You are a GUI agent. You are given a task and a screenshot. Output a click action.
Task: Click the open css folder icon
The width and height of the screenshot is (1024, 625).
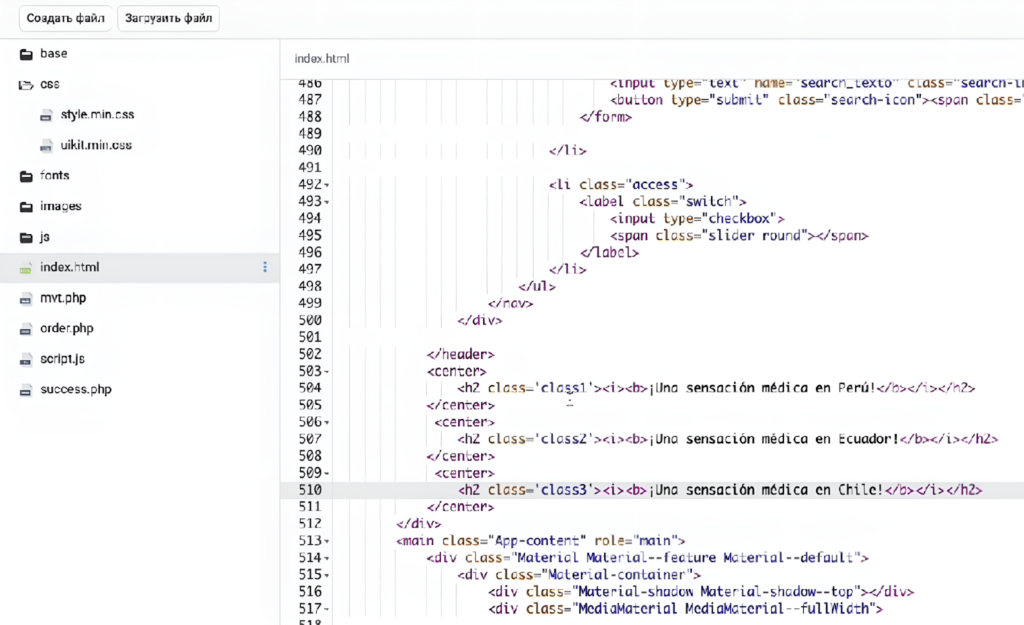(x=26, y=85)
